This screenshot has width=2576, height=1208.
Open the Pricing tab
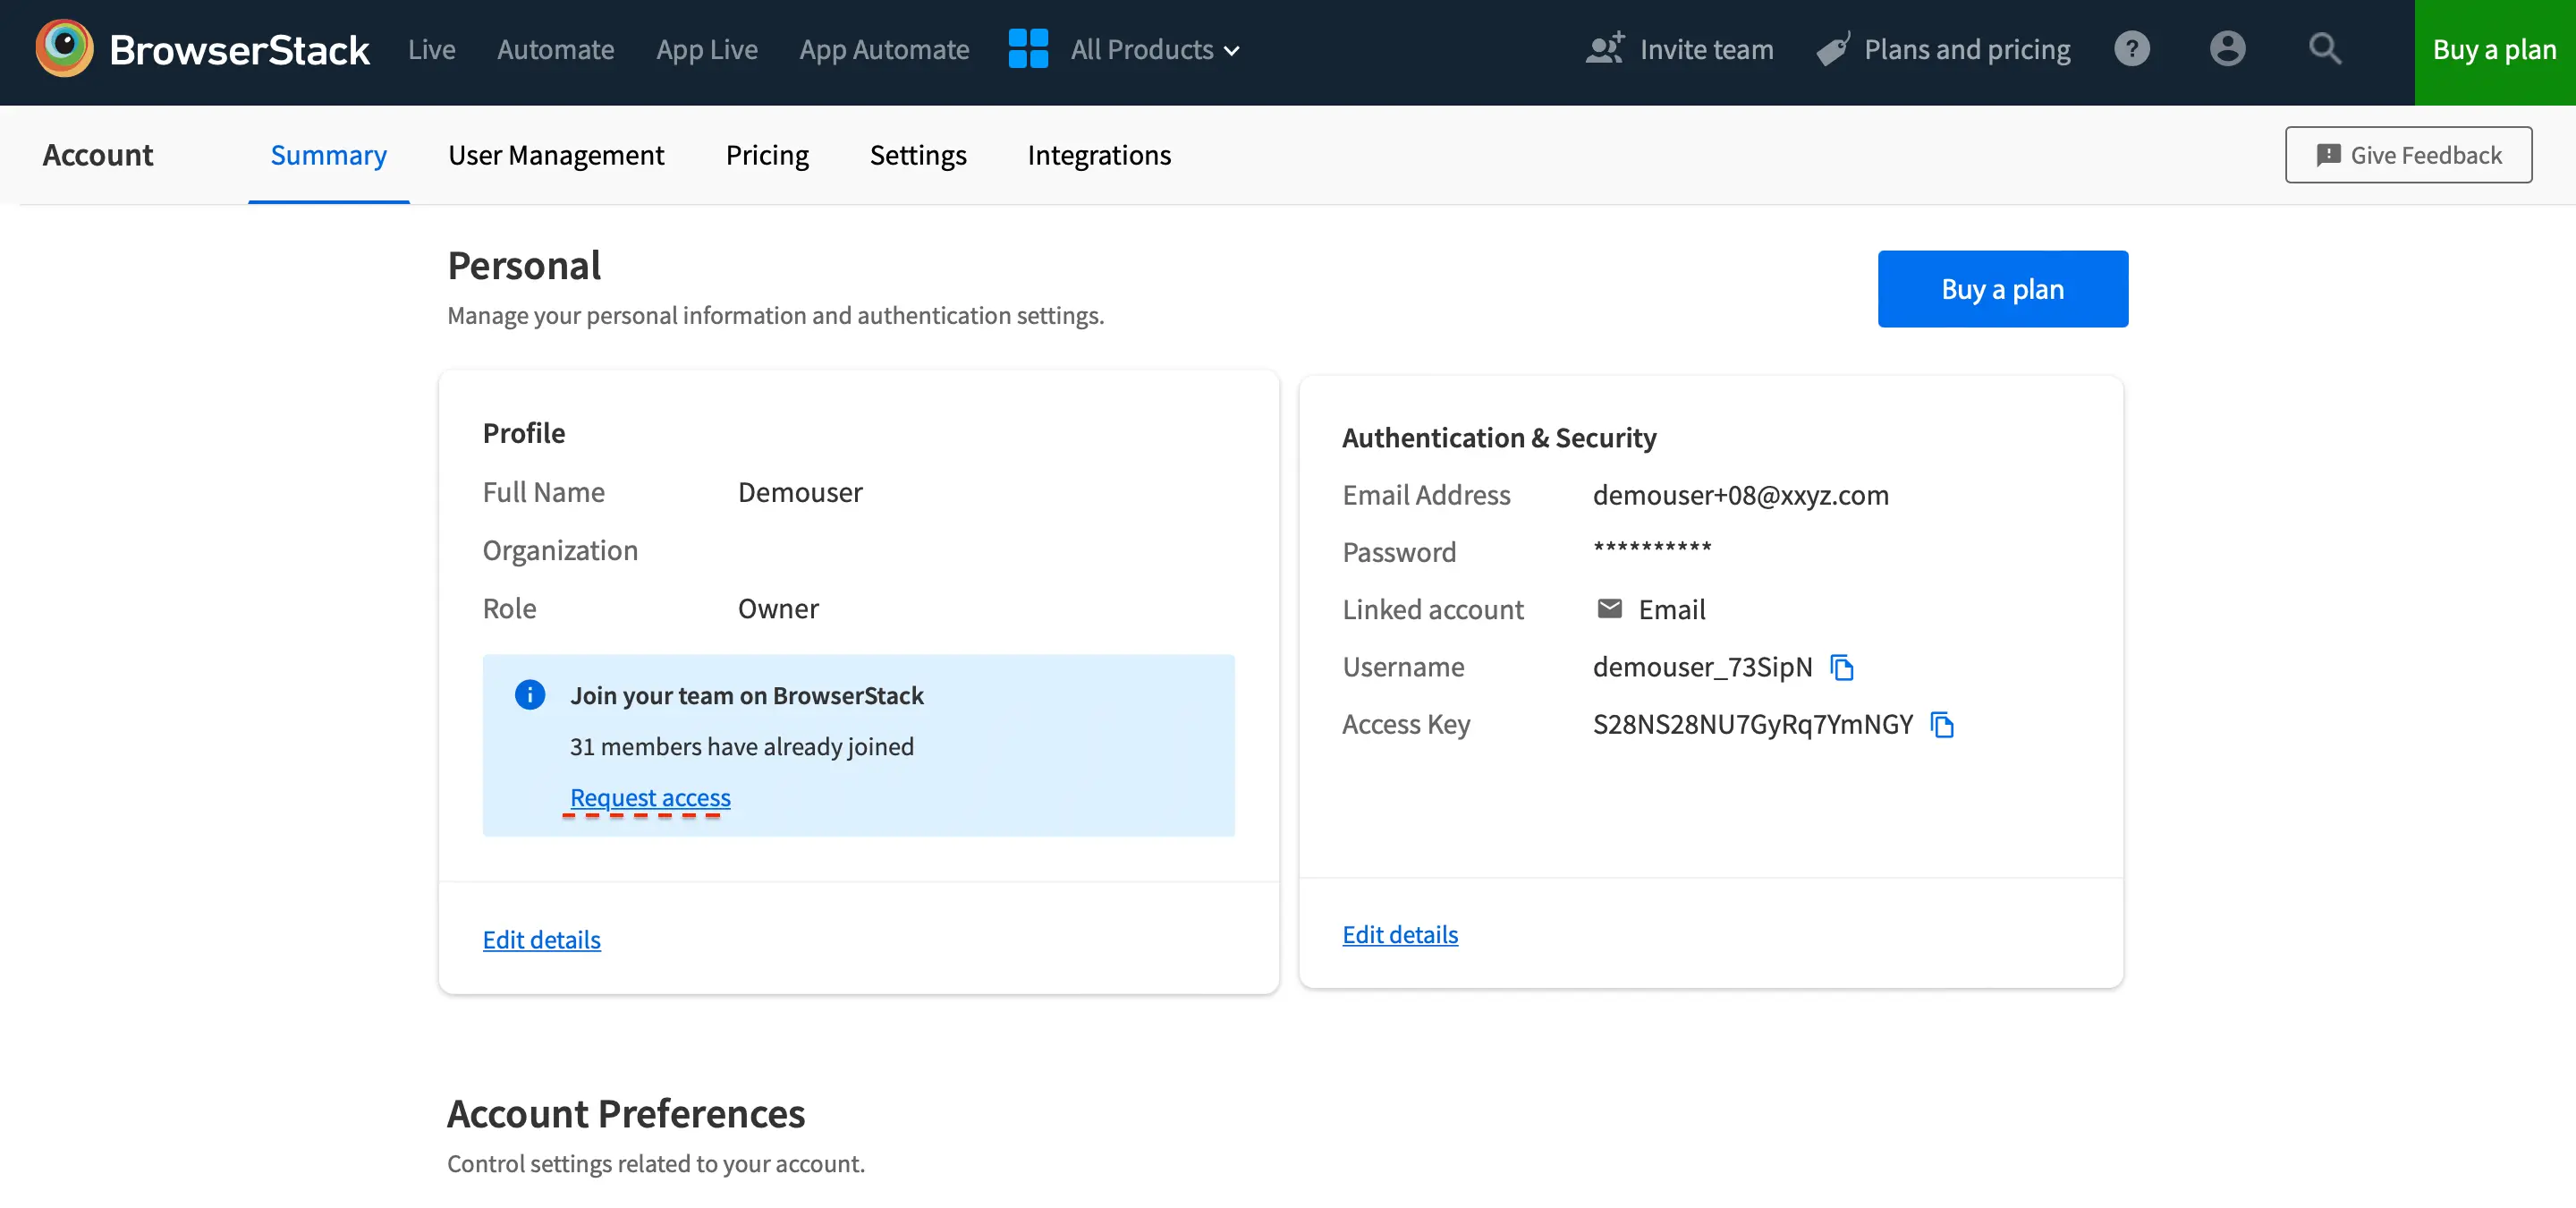(767, 155)
